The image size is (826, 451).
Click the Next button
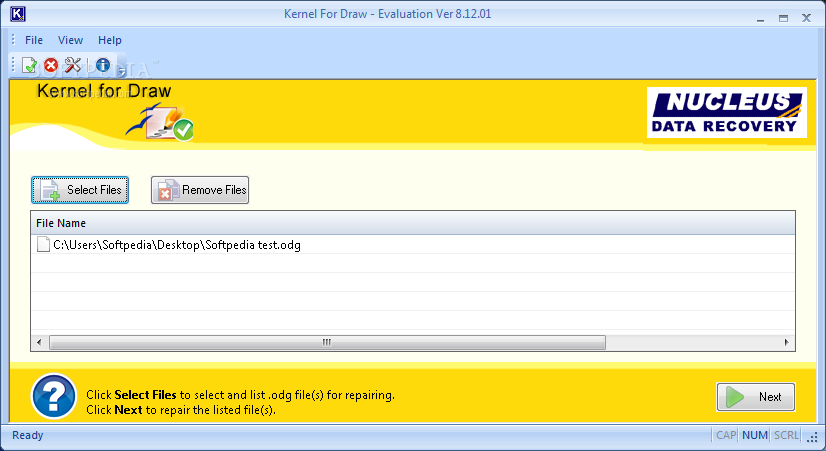[755, 397]
